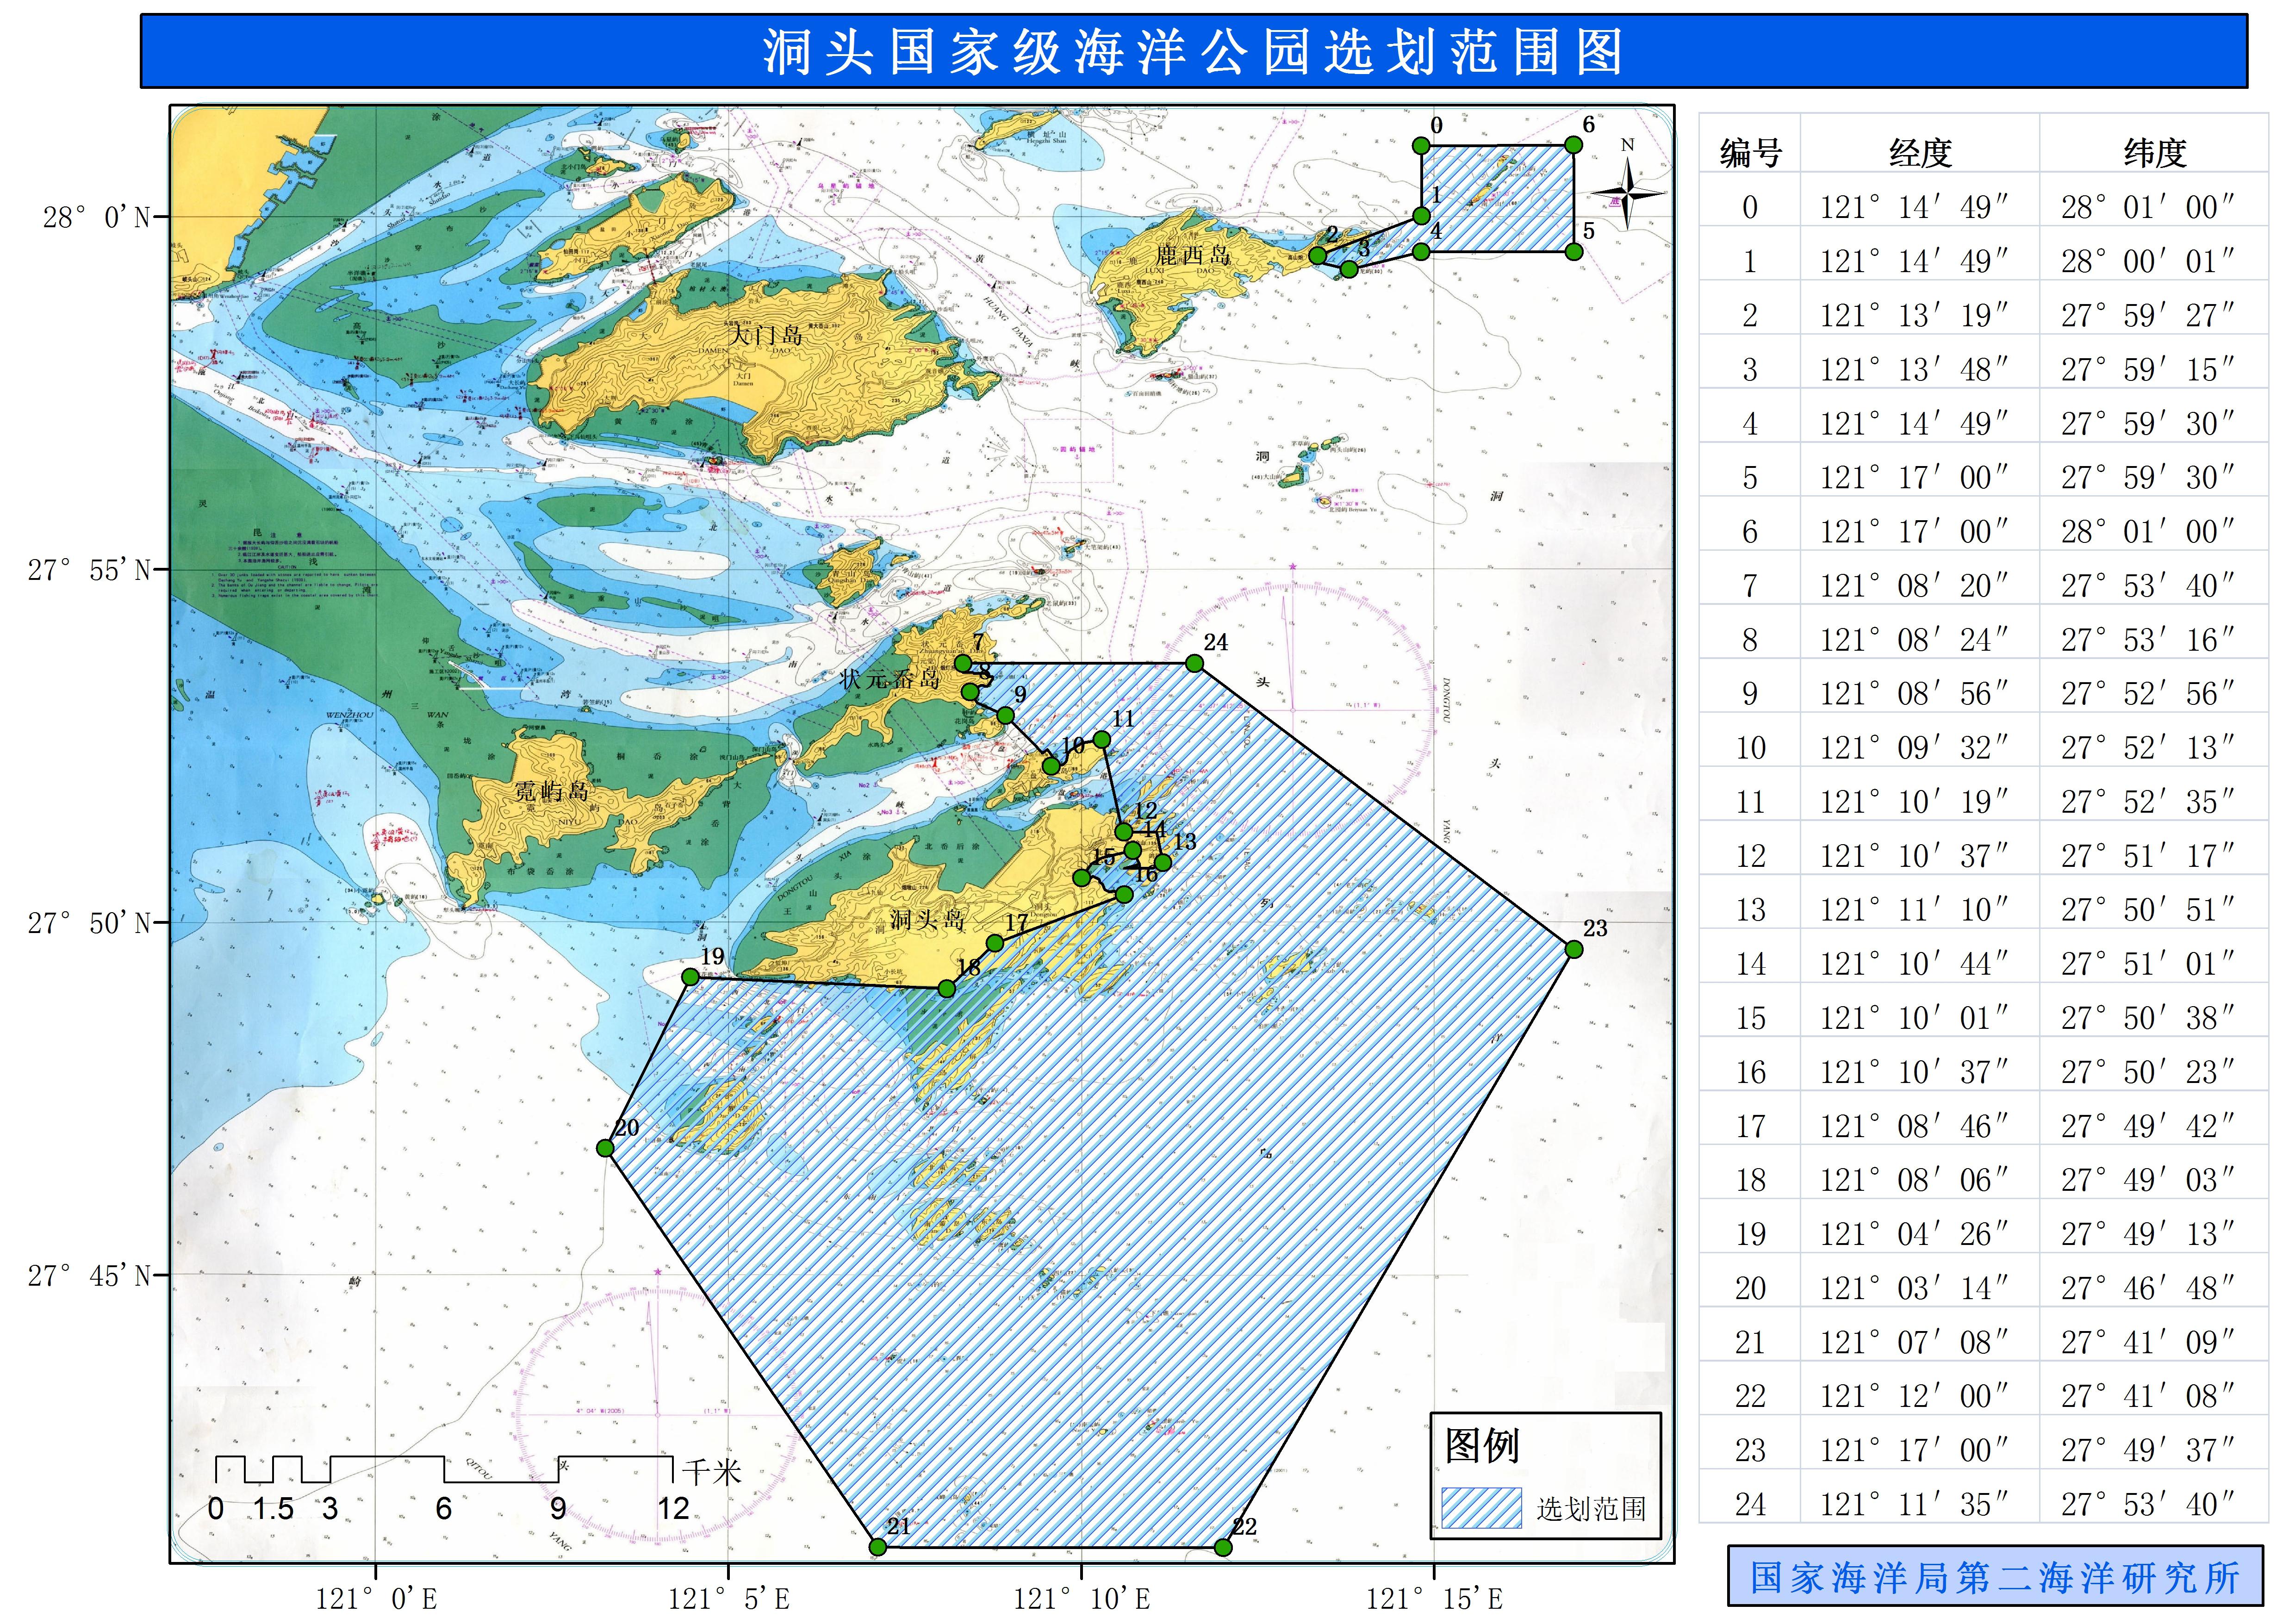This screenshot has width=2295, height=1624.
Task: Click the 121° 5'E longitude axis label
Action: click(x=729, y=1598)
